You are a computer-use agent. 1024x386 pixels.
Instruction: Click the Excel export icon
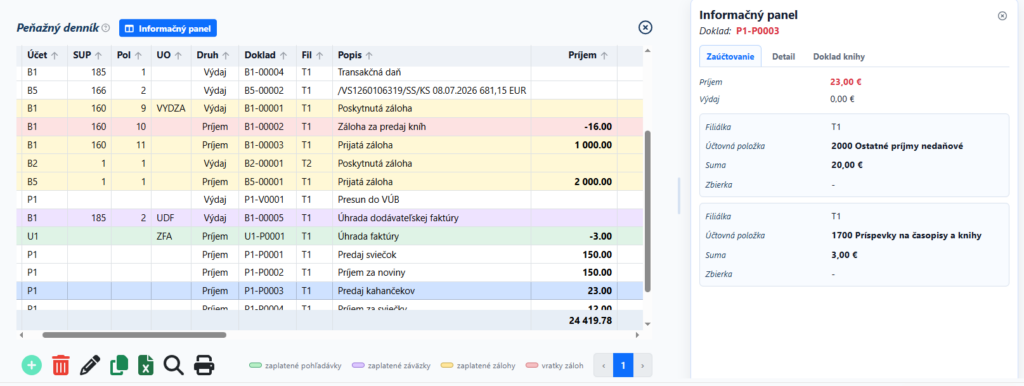point(146,364)
